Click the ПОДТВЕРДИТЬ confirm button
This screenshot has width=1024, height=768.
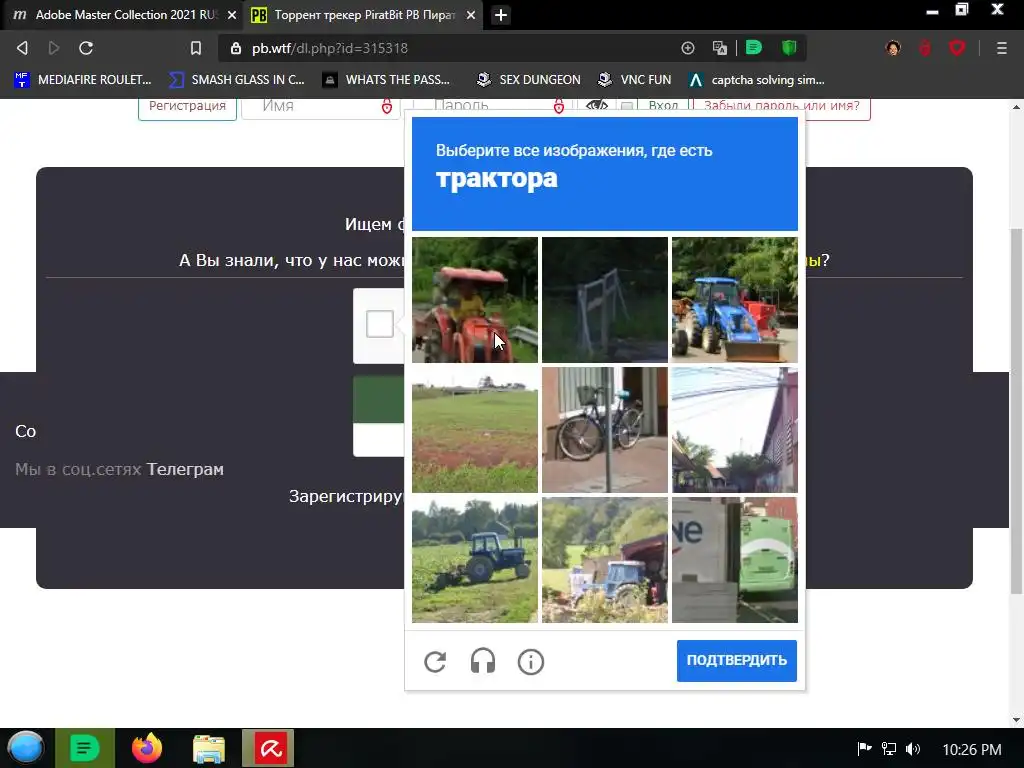pyautogui.click(x=737, y=660)
